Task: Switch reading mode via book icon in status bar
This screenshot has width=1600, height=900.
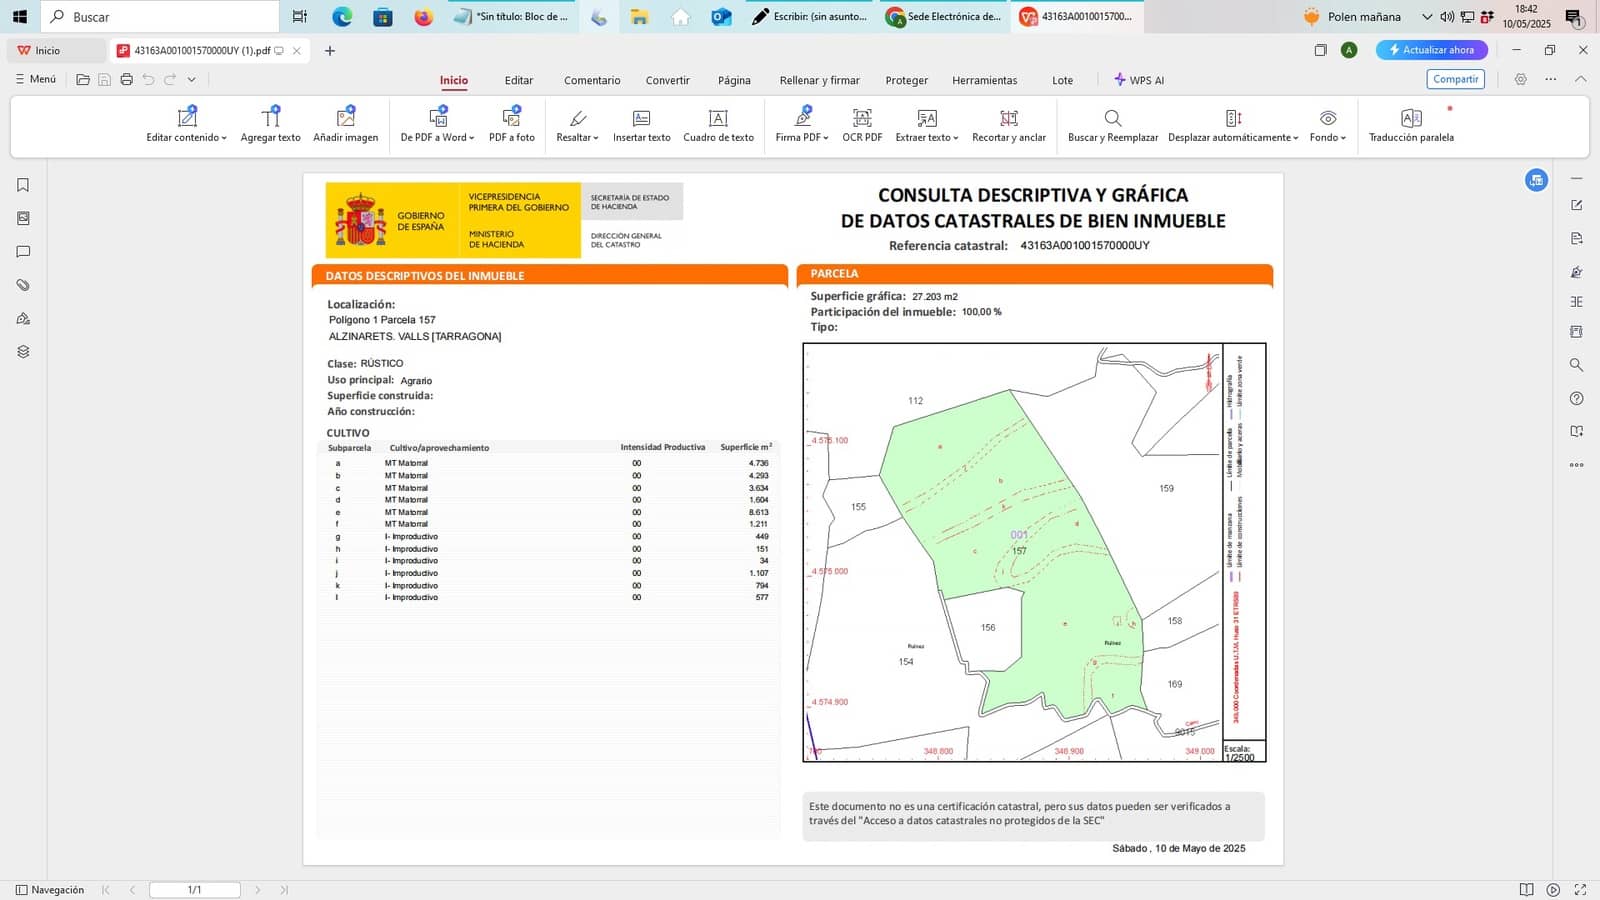Action: coord(1526,890)
